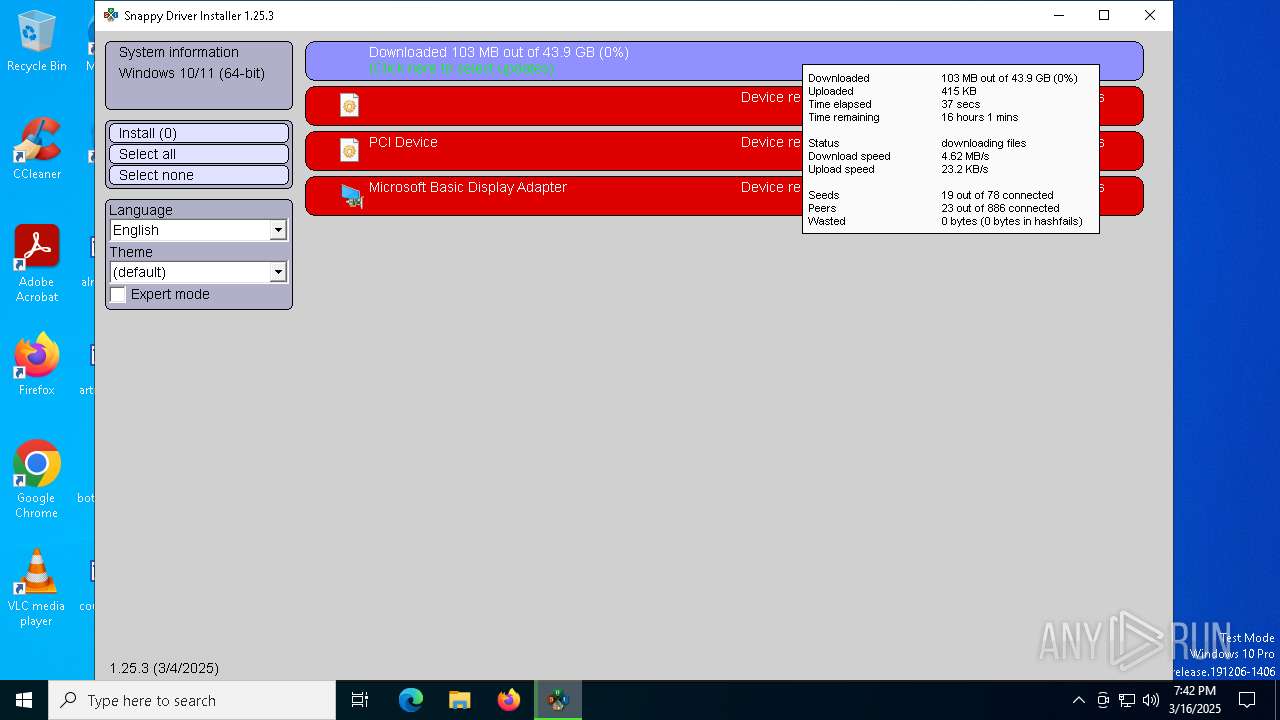The height and width of the screenshot is (720, 1280).
Task: Click the volume tray icon
Action: click(x=1151, y=700)
